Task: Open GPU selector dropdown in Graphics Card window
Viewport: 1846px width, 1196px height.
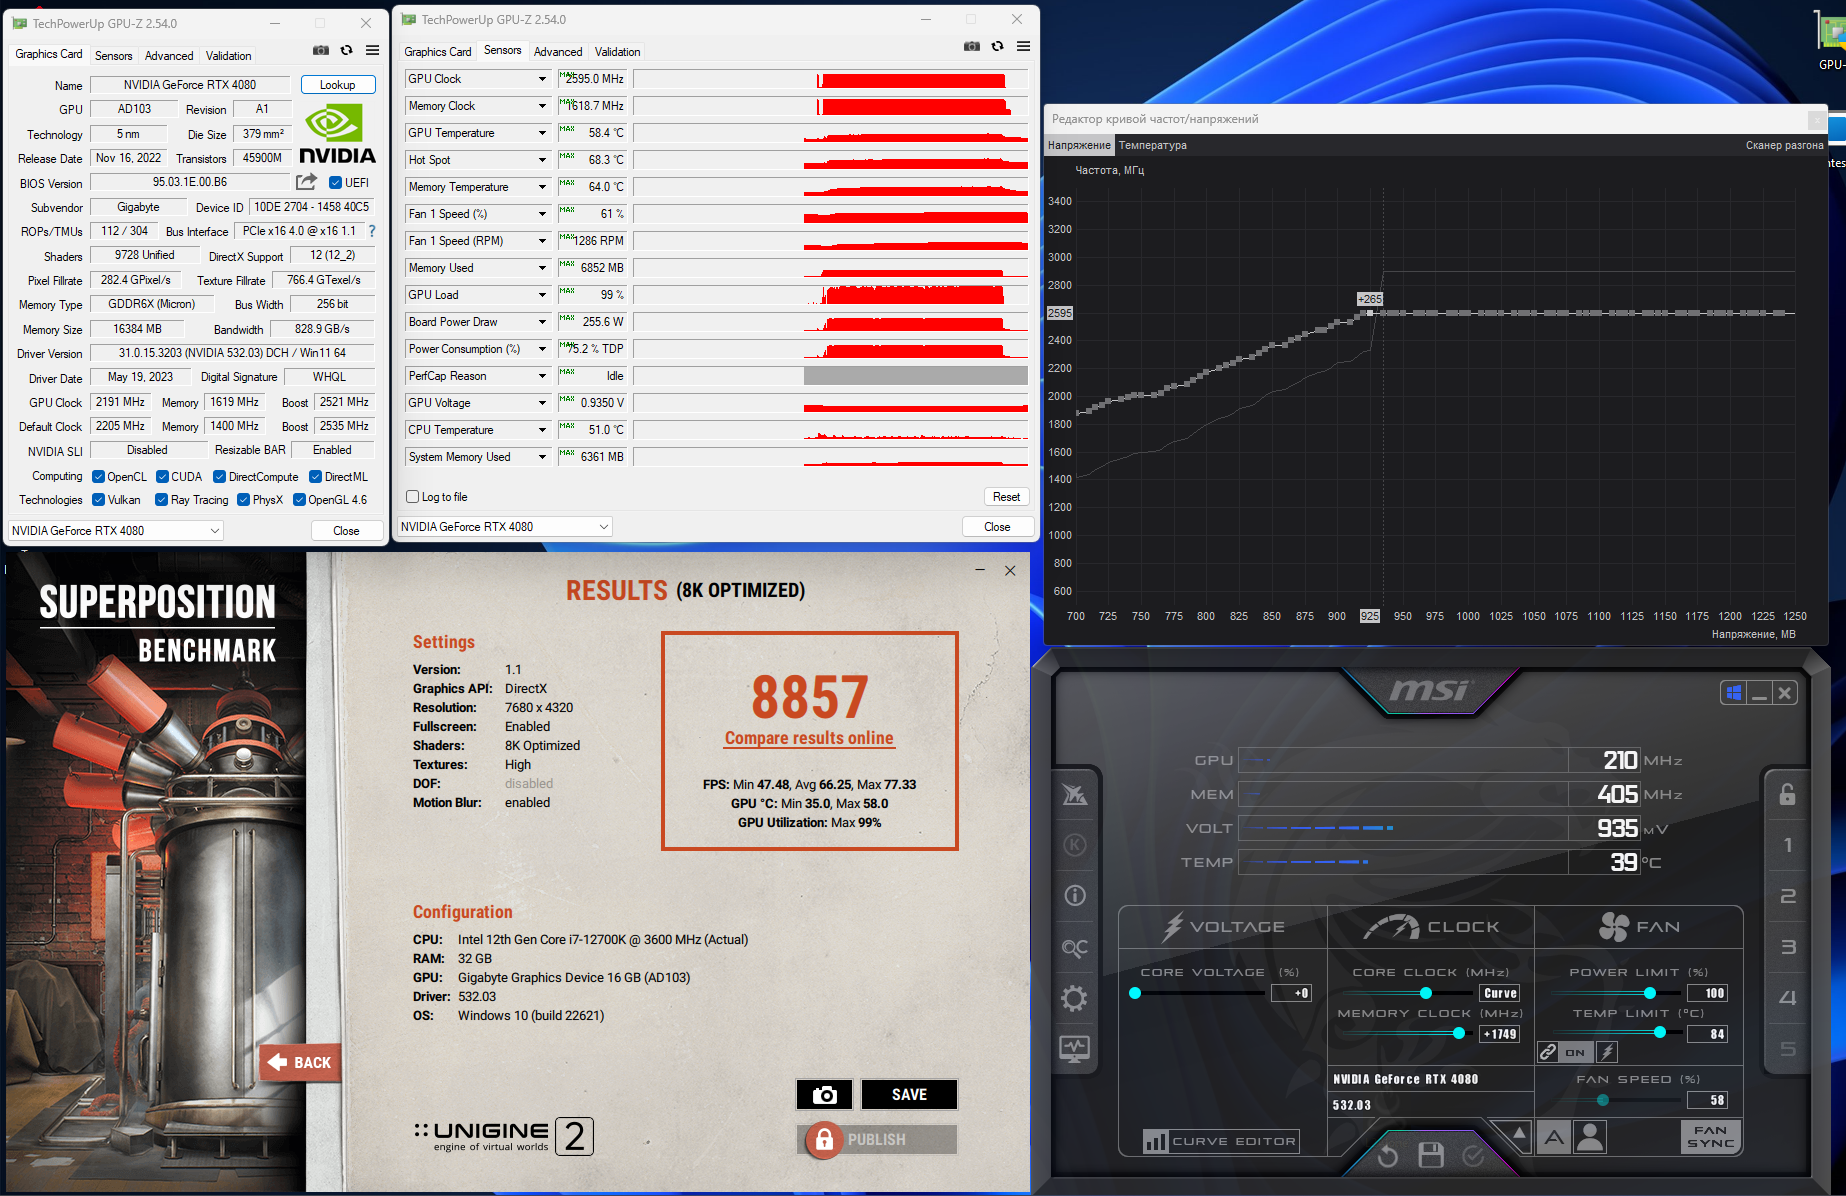Action: tap(116, 531)
